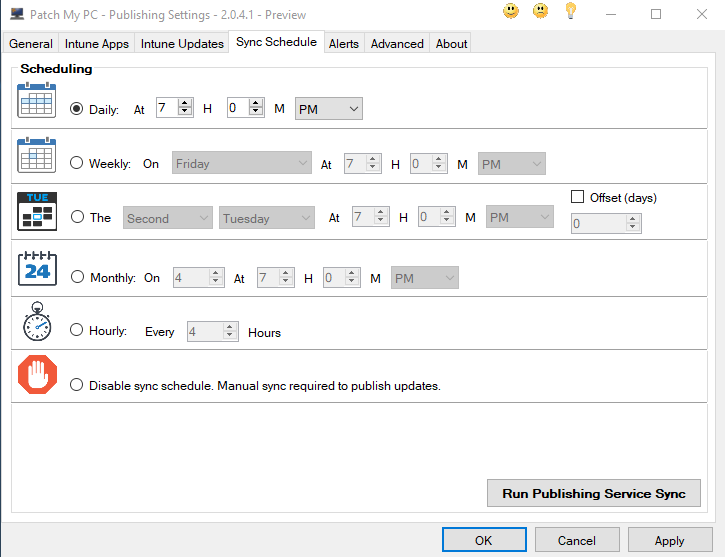This screenshot has width=725, height=557.
Task: Click the Patch My PC title bar icon
Action: pyautogui.click(x=17, y=14)
